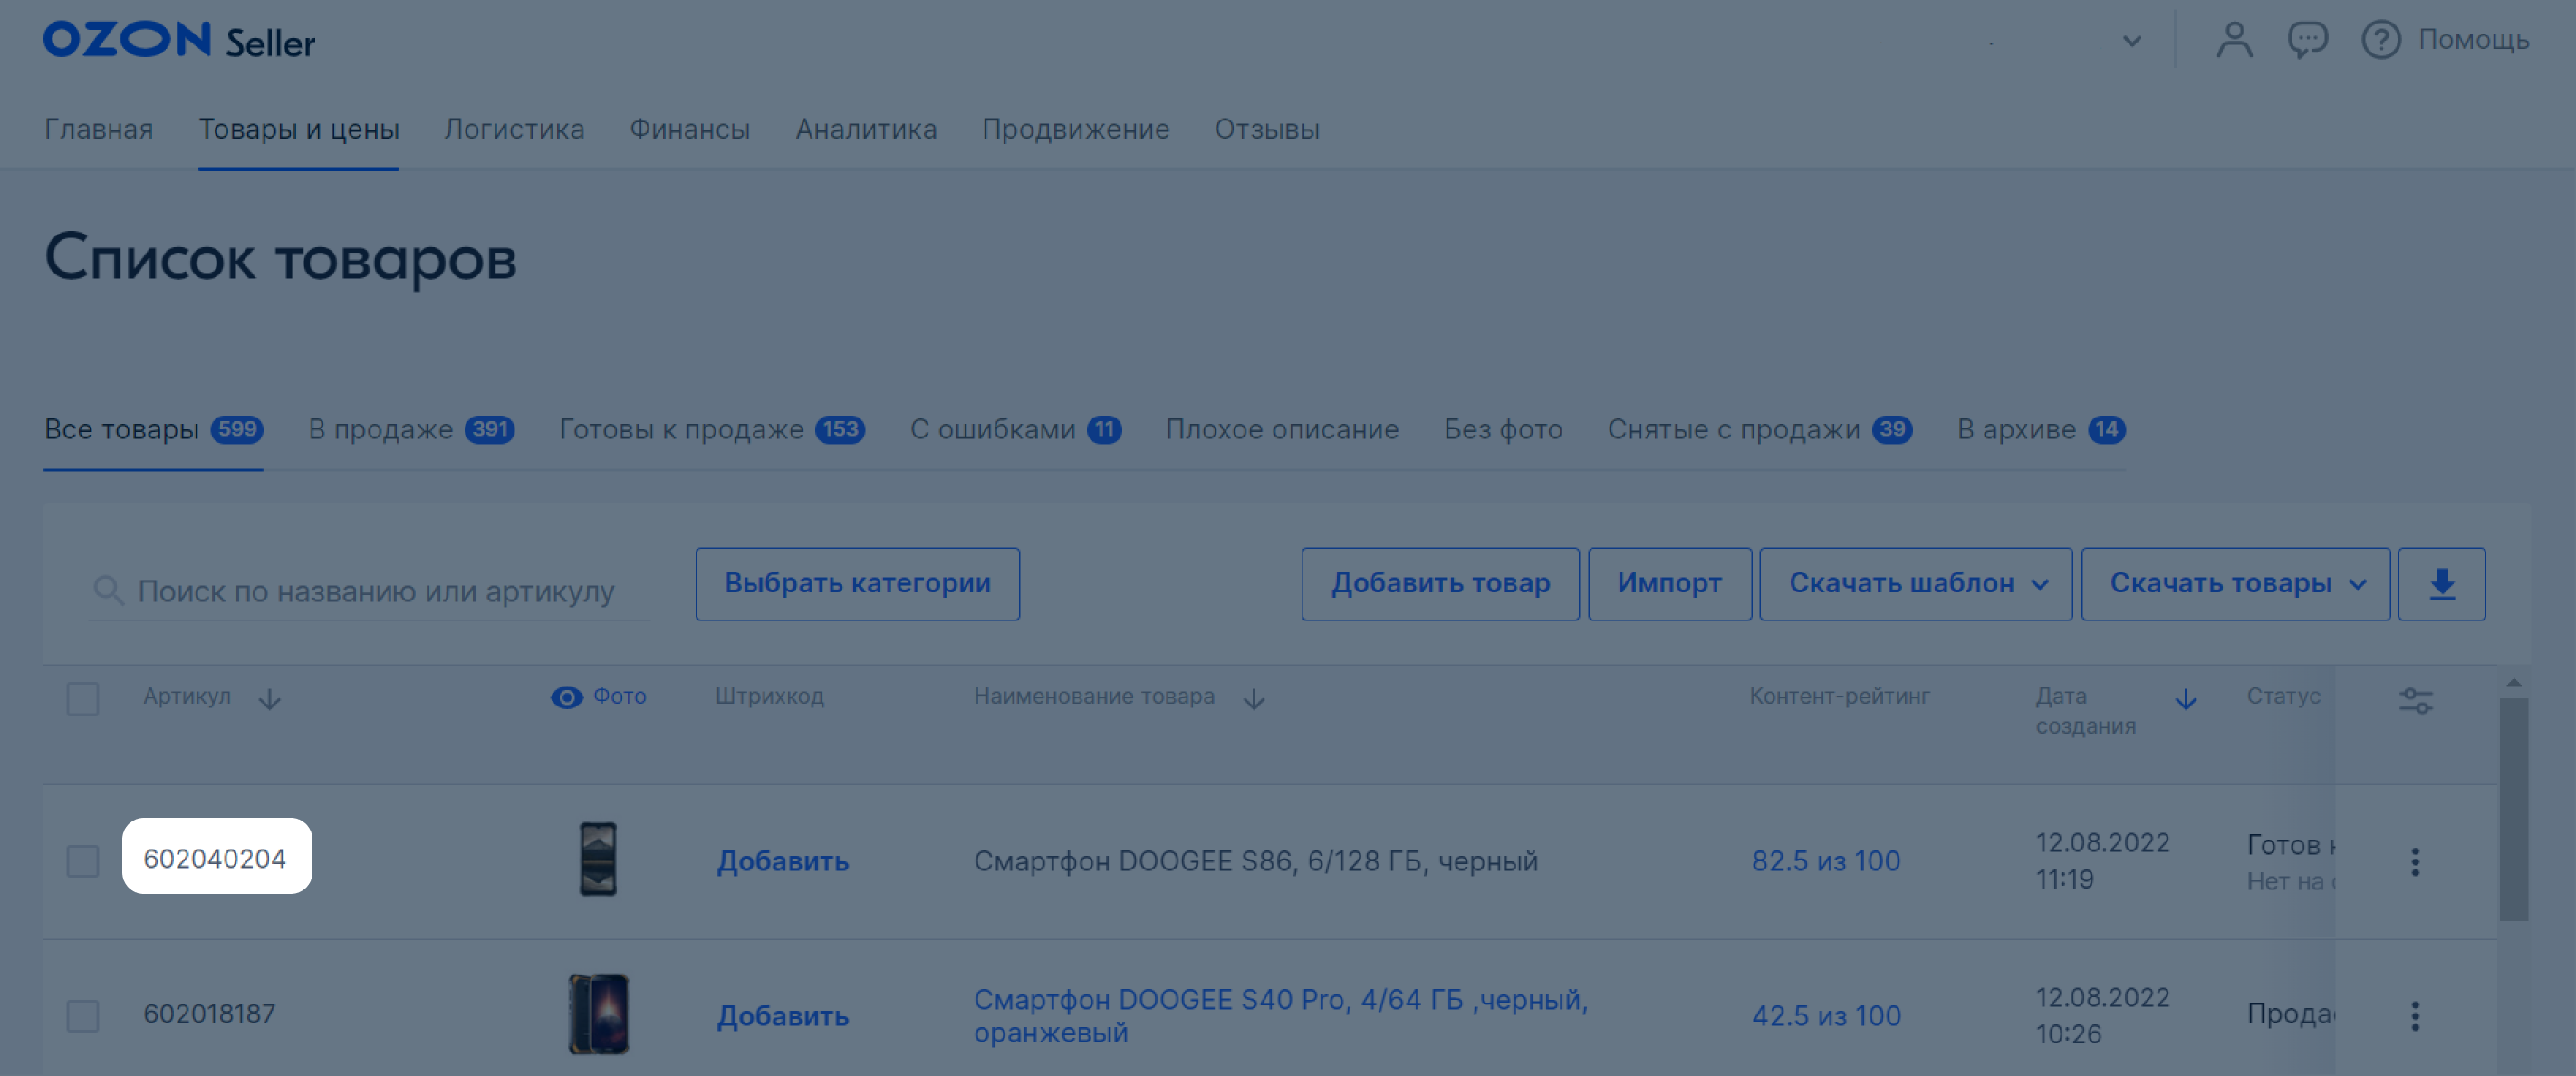Tick checkbox for item 602040204
The image size is (2576, 1076).
pos(83,861)
